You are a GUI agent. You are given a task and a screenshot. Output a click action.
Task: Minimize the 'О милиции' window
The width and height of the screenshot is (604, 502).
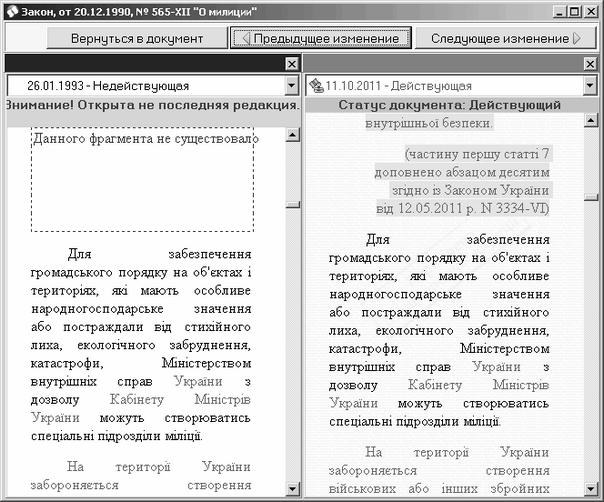coord(560,12)
